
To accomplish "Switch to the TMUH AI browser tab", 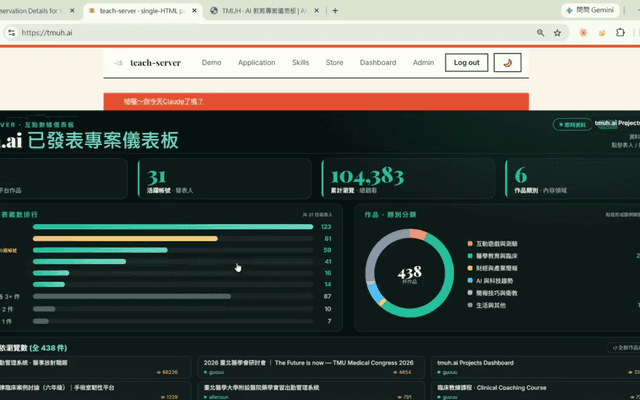I will (x=263, y=11).
